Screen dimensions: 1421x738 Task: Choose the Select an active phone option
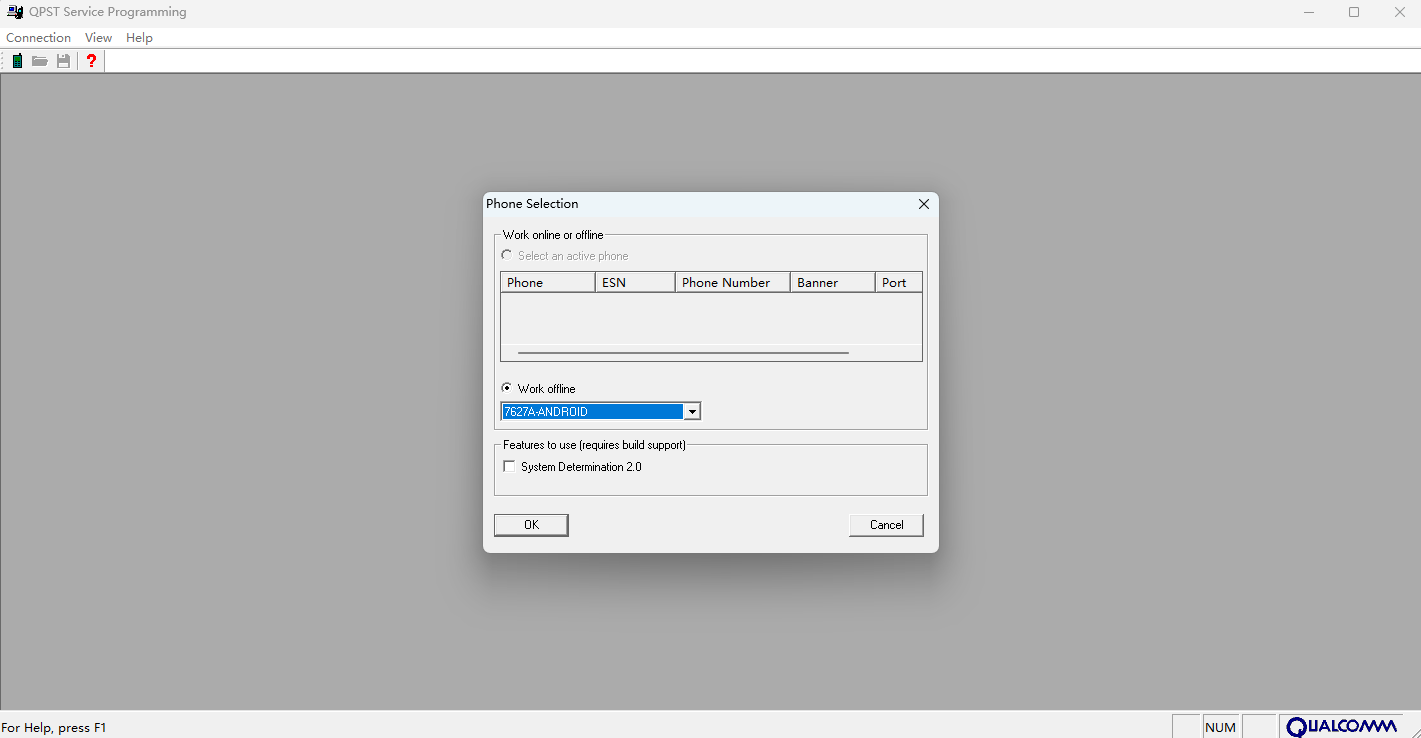[507, 256]
